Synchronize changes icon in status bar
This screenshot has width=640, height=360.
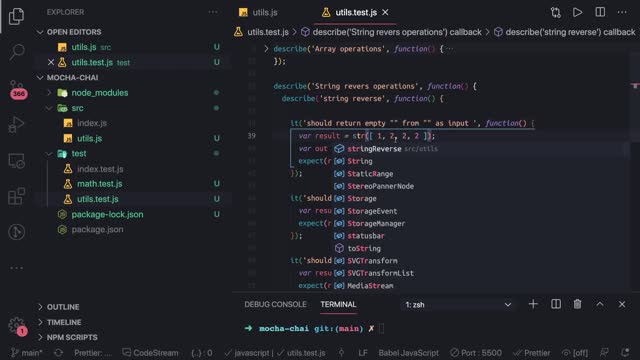(58, 353)
